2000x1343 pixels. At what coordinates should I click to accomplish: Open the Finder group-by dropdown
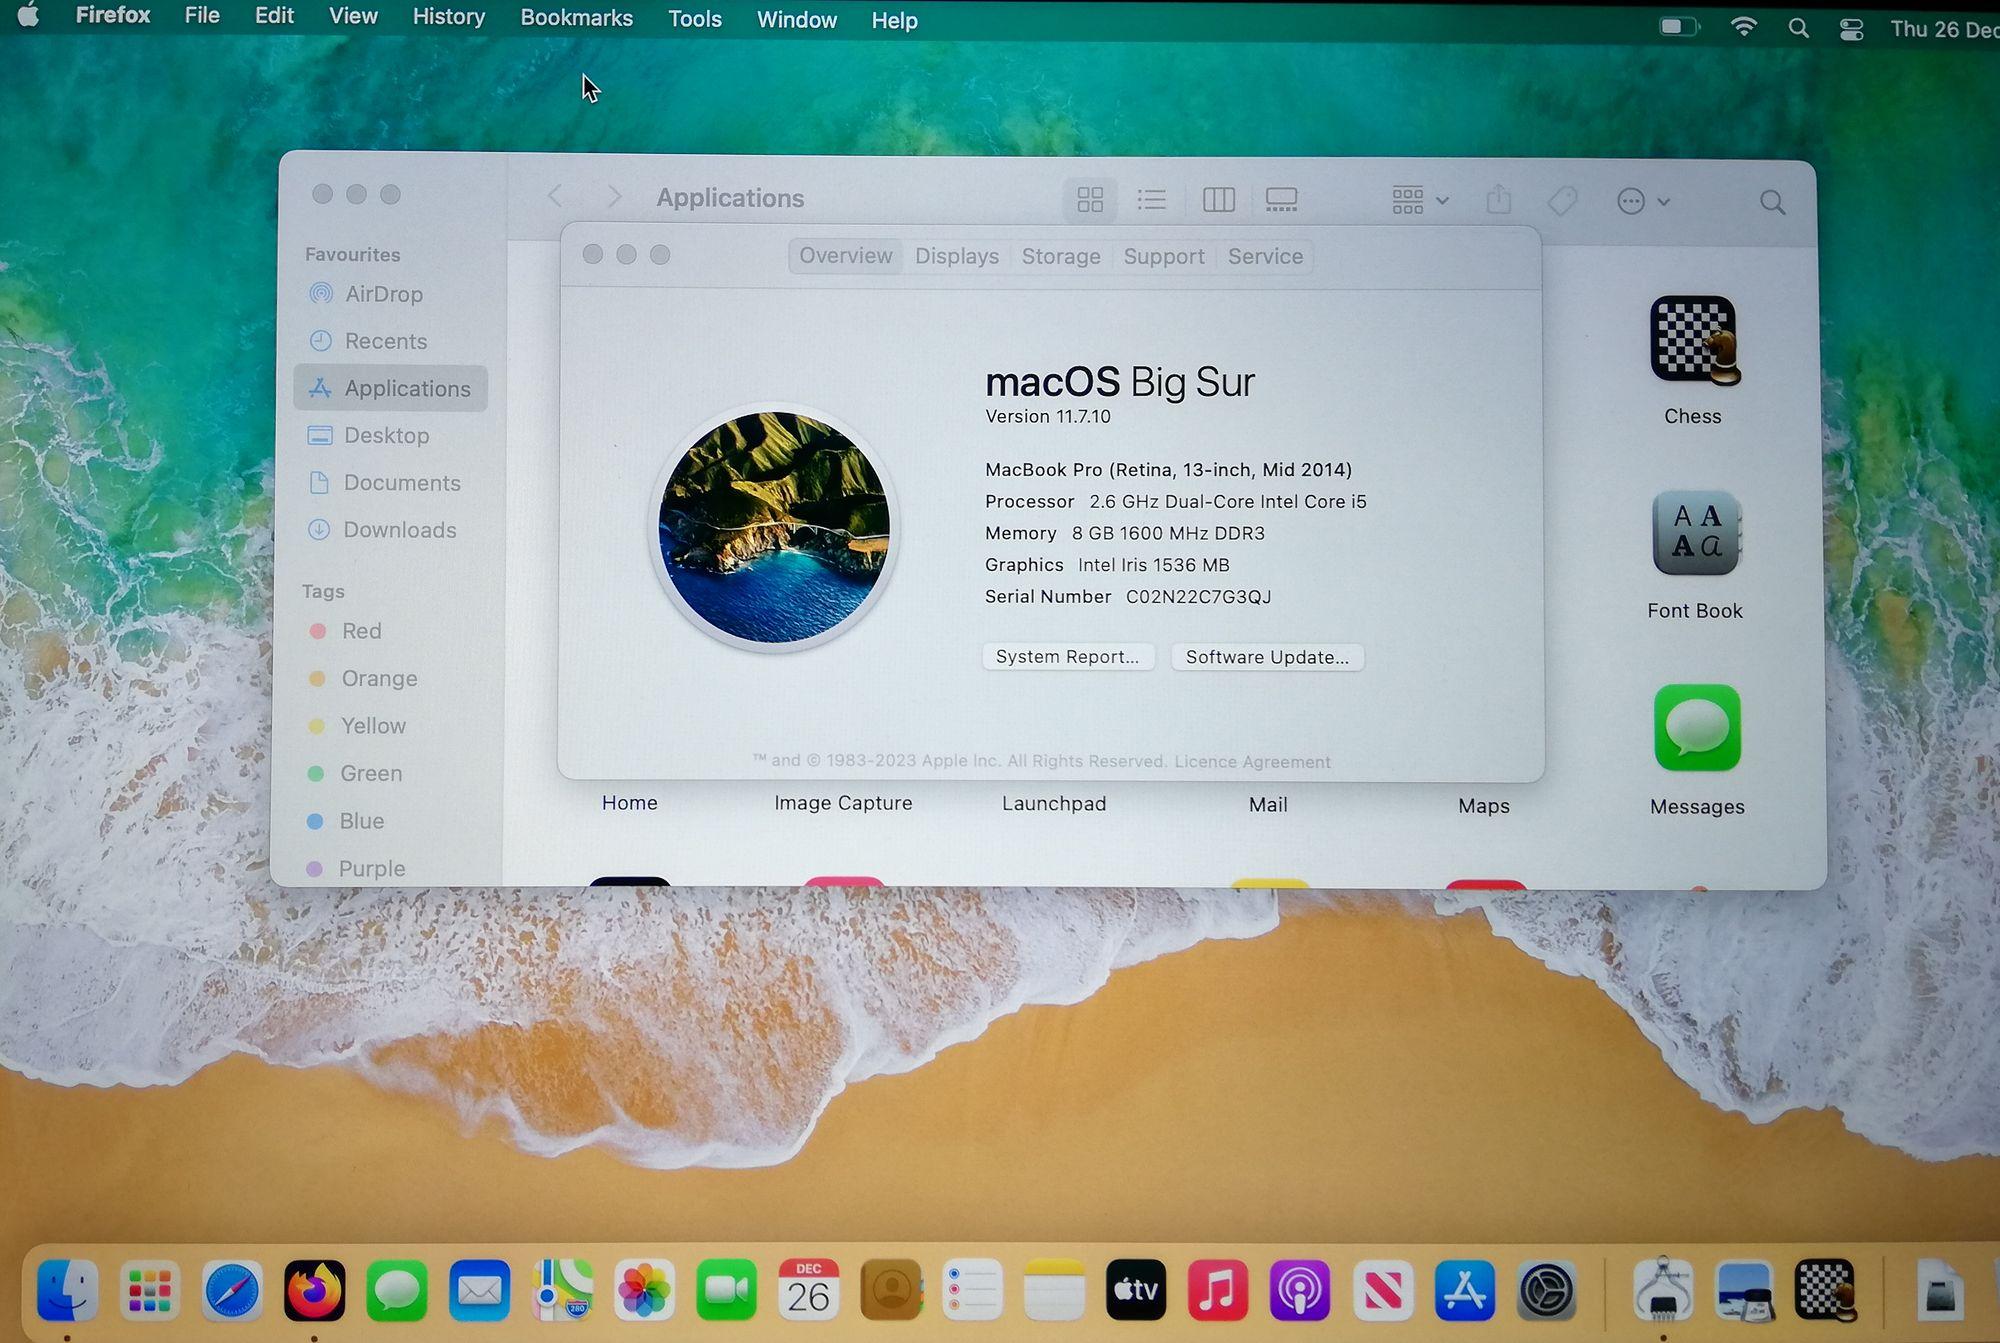1420,201
